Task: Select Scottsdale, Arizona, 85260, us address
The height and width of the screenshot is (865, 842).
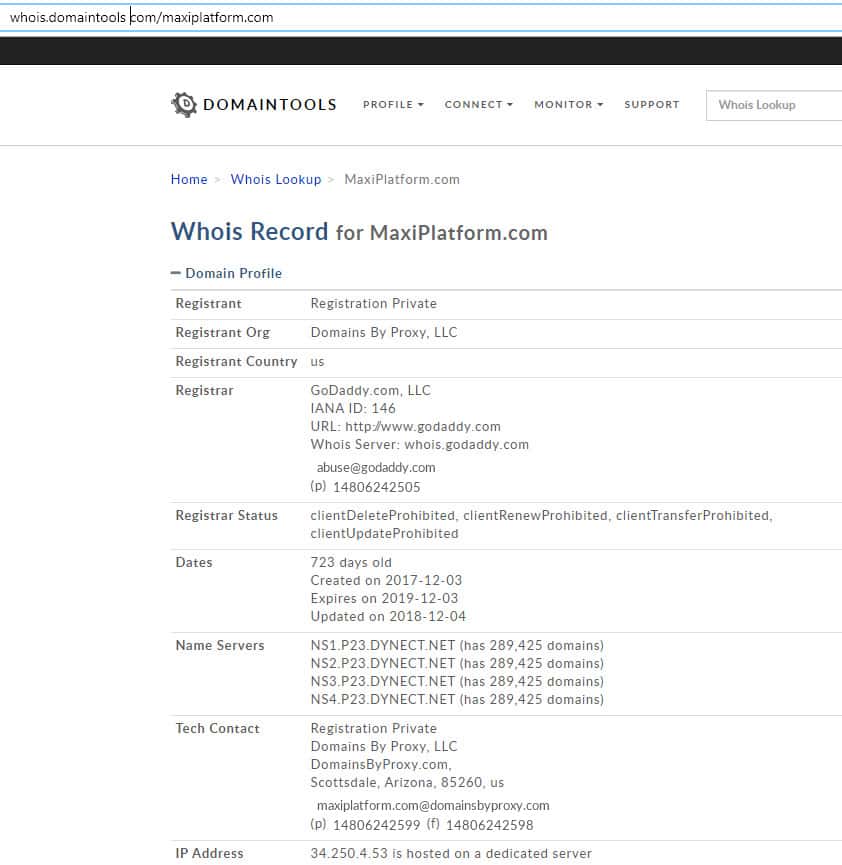Action: click(x=407, y=782)
